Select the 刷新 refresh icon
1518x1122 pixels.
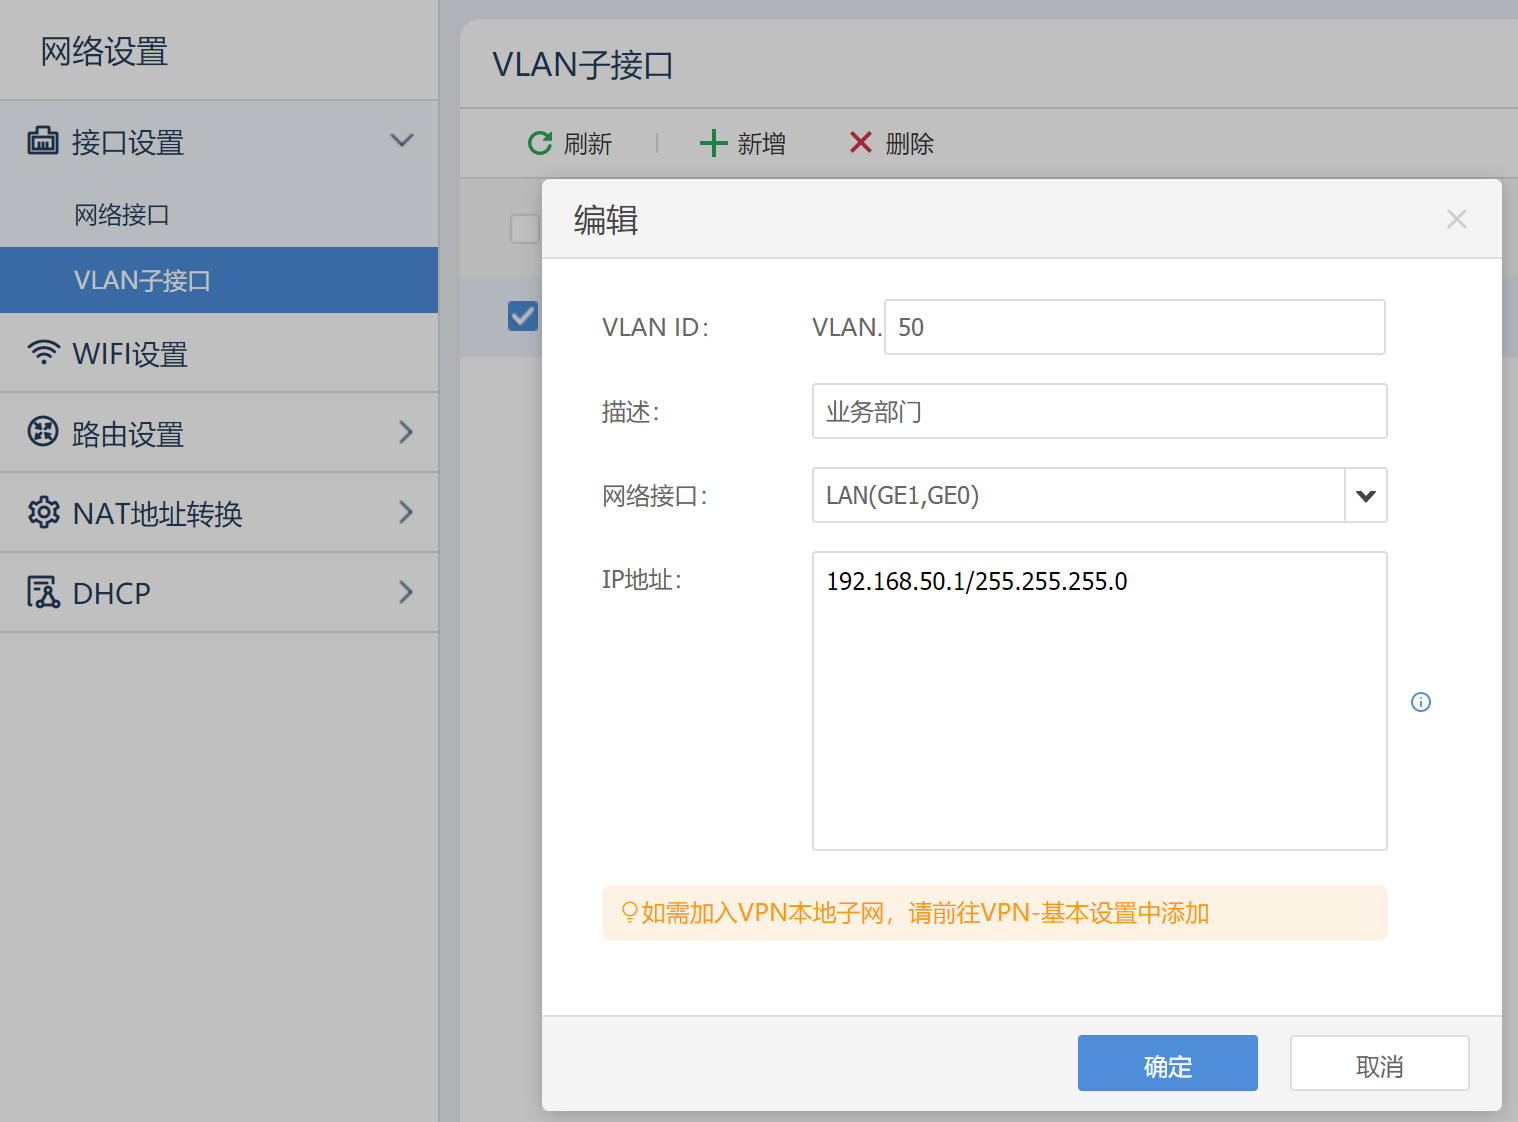[x=539, y=143]
